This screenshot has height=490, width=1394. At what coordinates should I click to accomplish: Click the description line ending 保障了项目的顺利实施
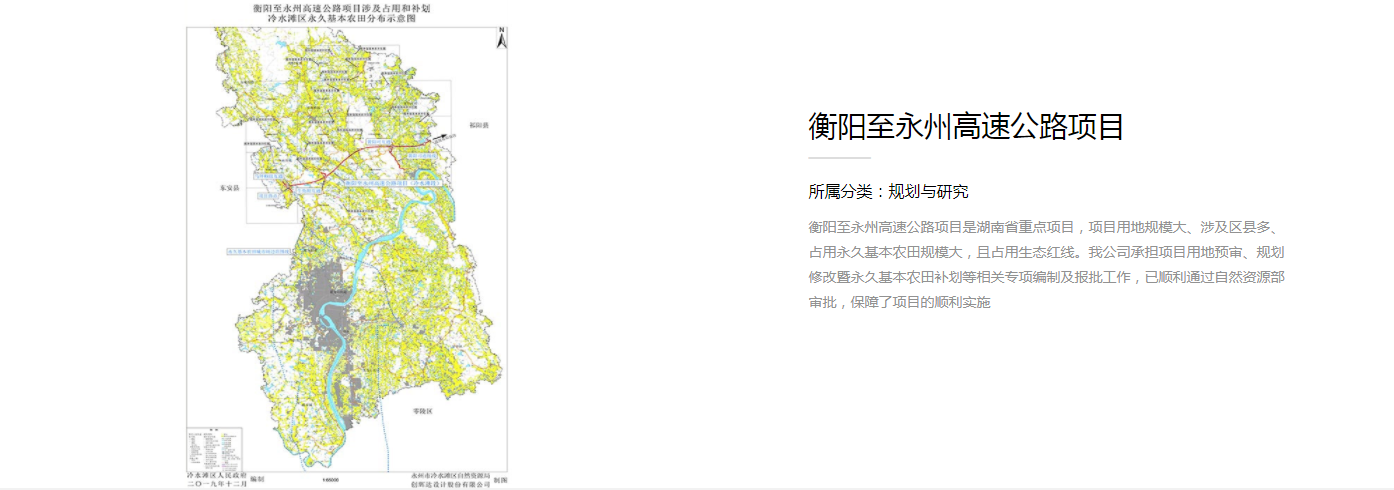coord(900,302)
